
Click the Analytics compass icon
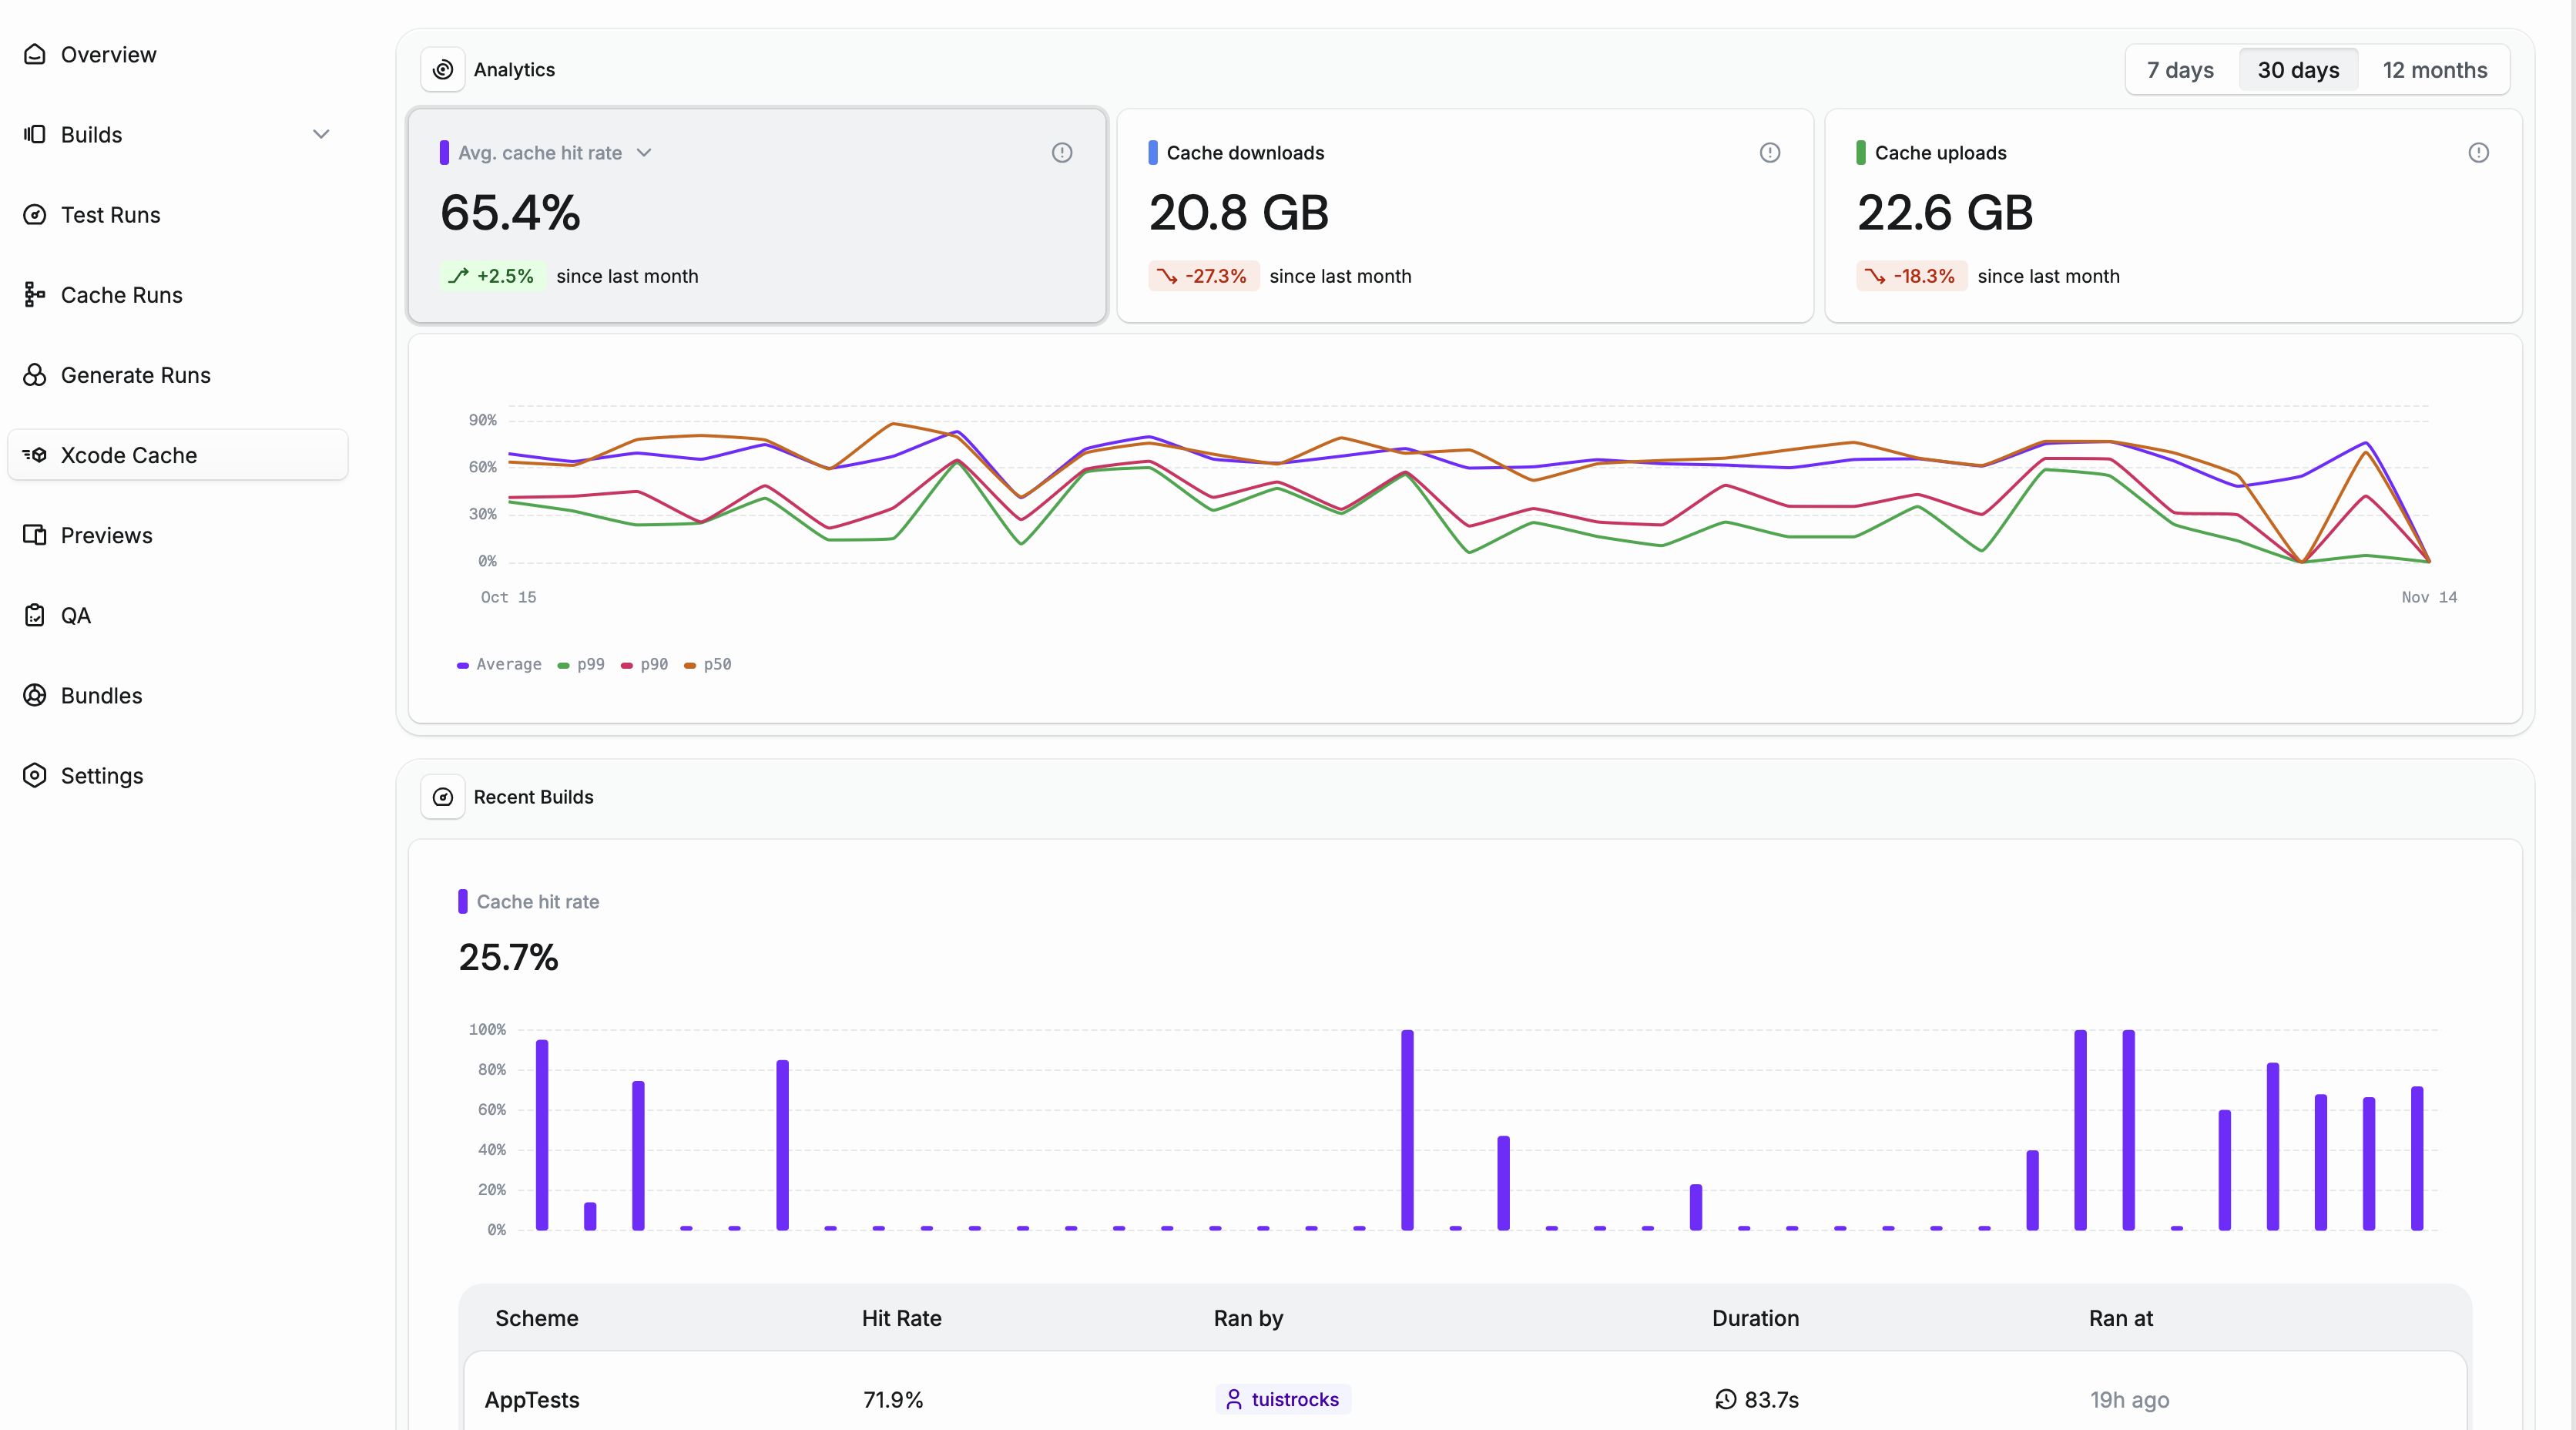443,69
